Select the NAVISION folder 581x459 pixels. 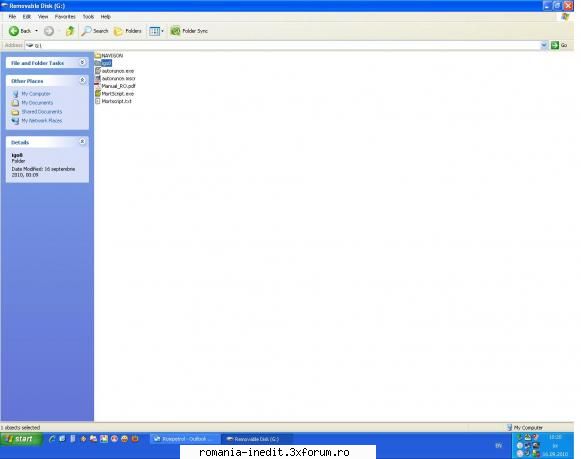point(109,56)
